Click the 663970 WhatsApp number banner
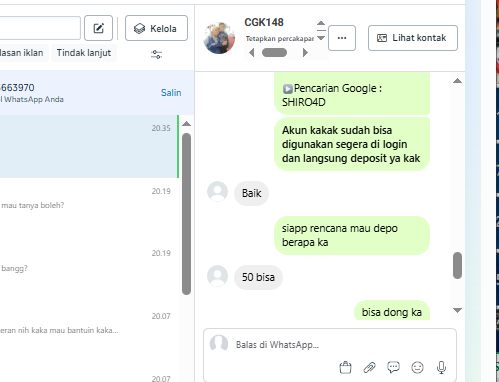Image resolution: width=499 pixels, height=382 pixels. tap(97, 93)
